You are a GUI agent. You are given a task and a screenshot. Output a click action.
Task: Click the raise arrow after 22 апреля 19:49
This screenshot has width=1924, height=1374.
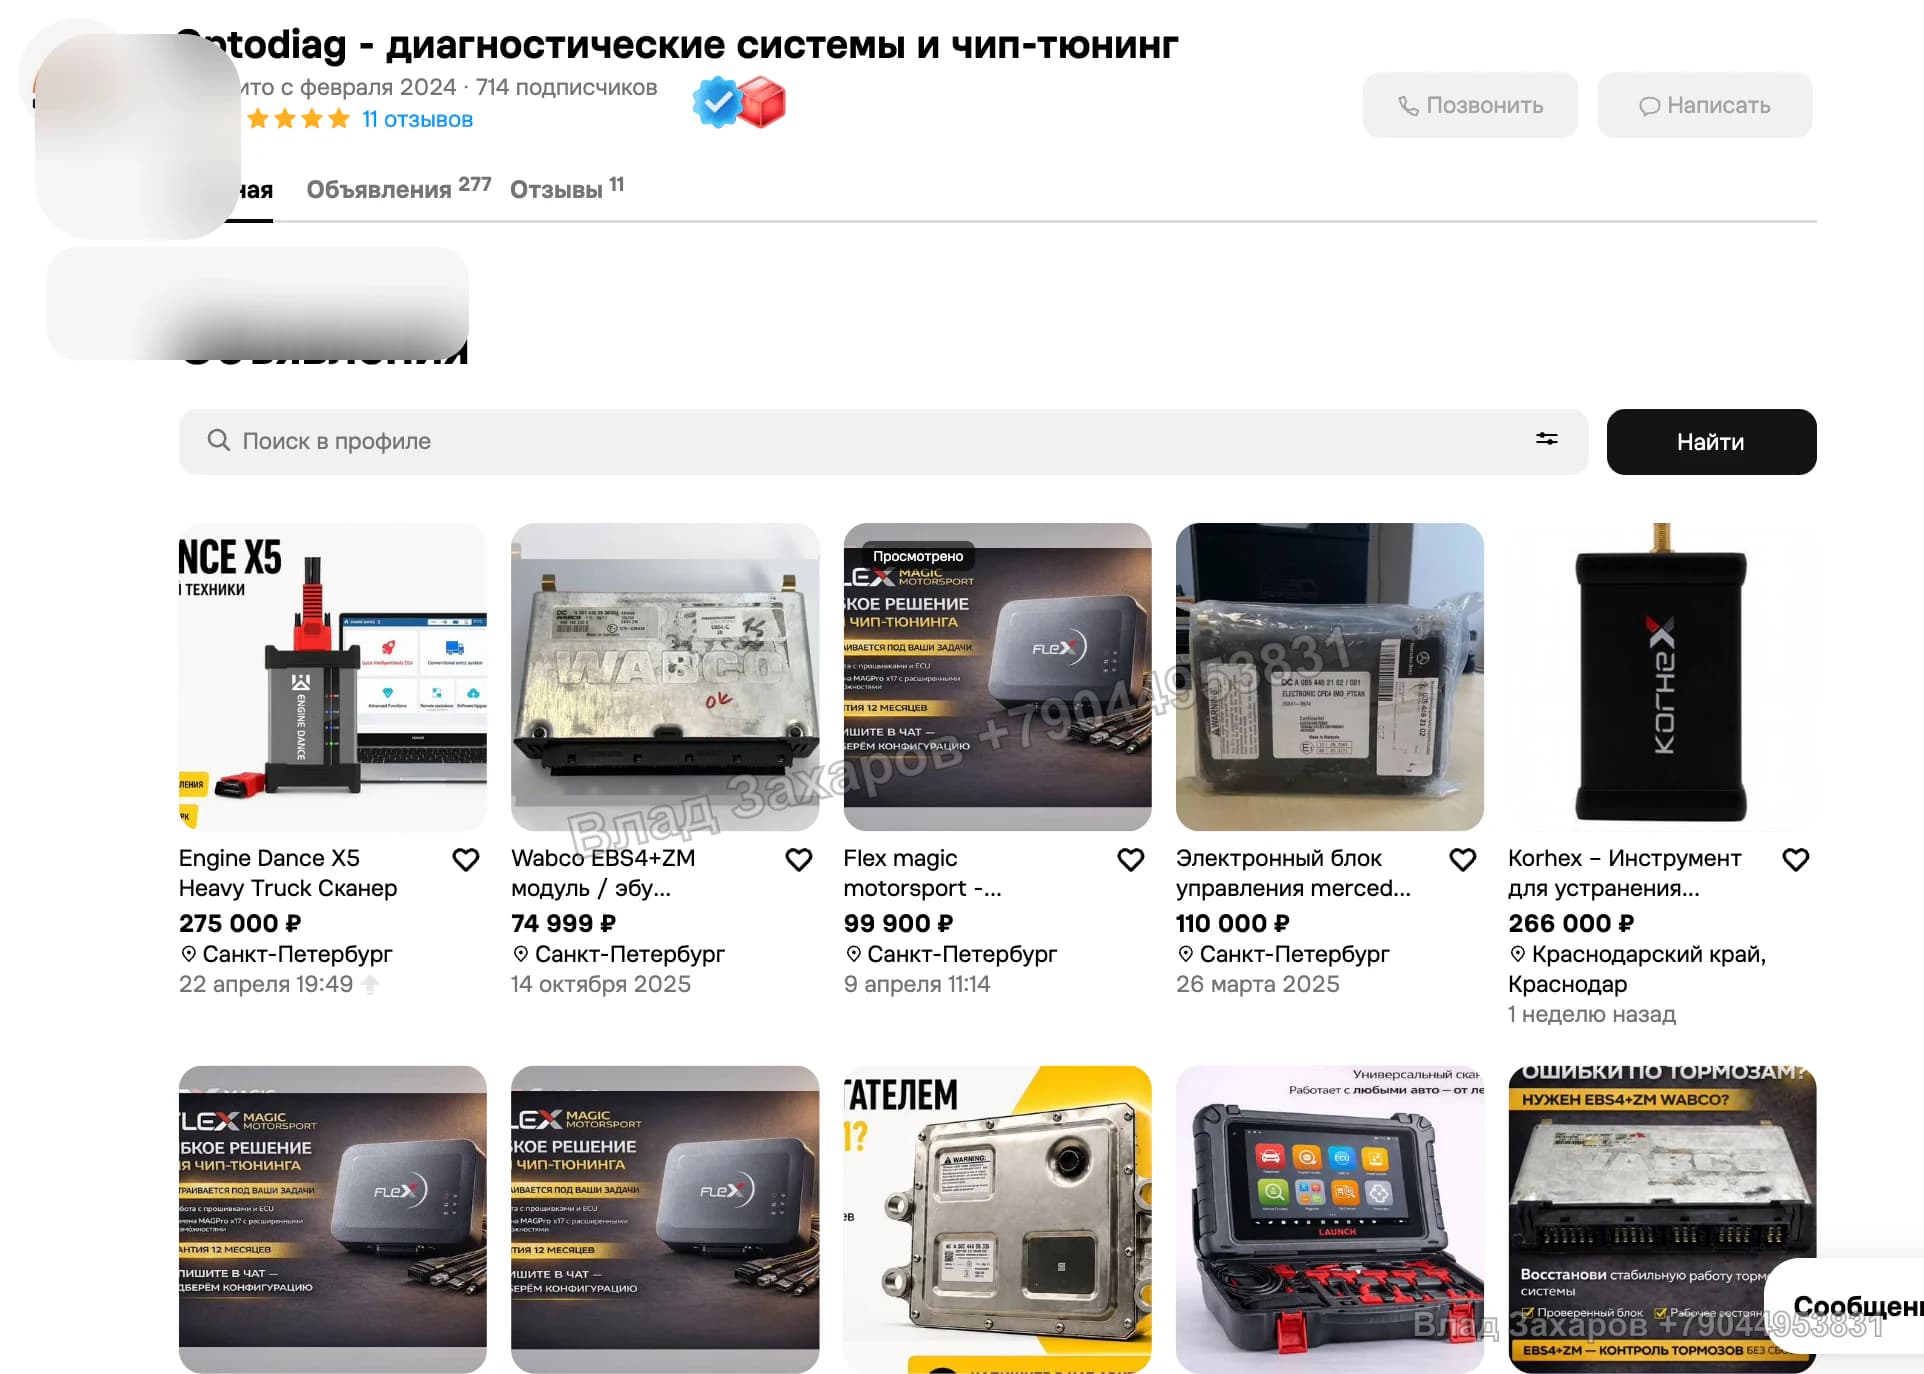(x=370, y=984)
